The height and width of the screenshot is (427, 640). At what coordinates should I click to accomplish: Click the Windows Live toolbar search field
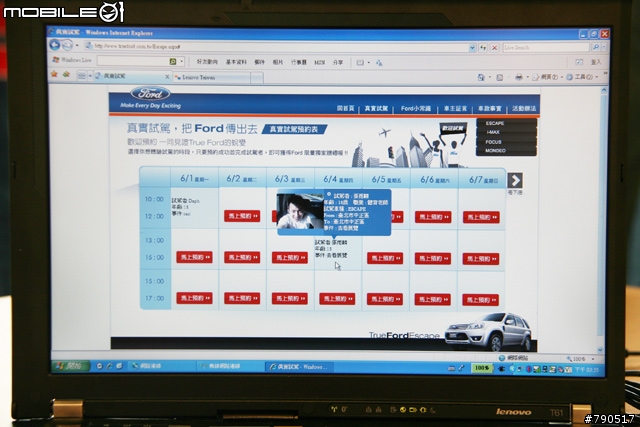(133, 61)
